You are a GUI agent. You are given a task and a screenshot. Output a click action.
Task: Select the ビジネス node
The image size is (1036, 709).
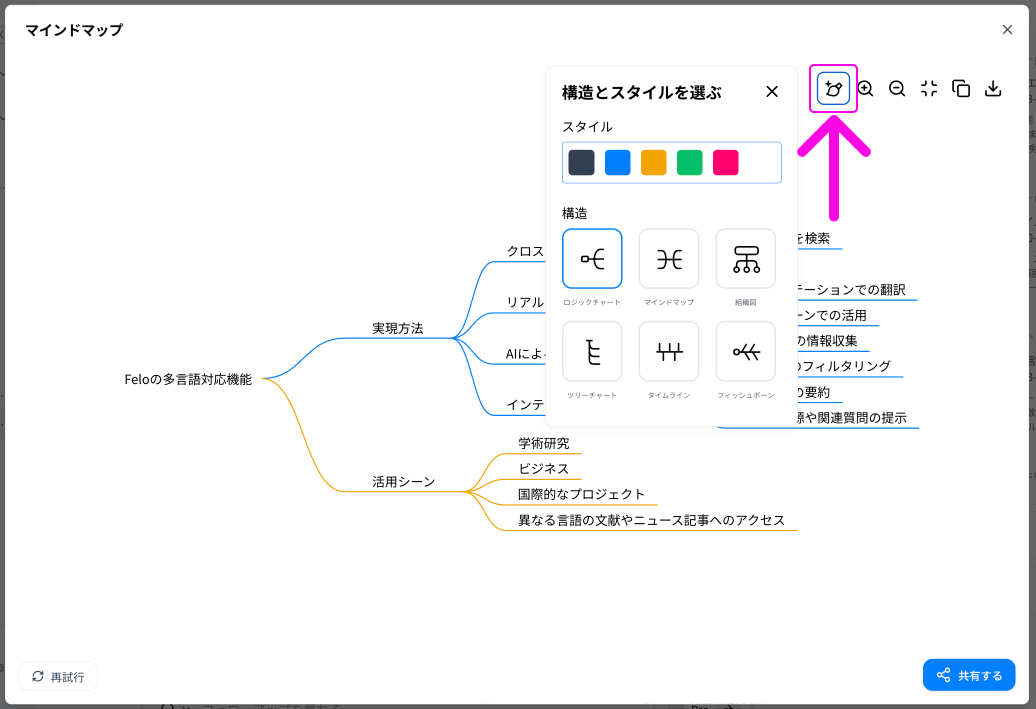coord(544,469)
